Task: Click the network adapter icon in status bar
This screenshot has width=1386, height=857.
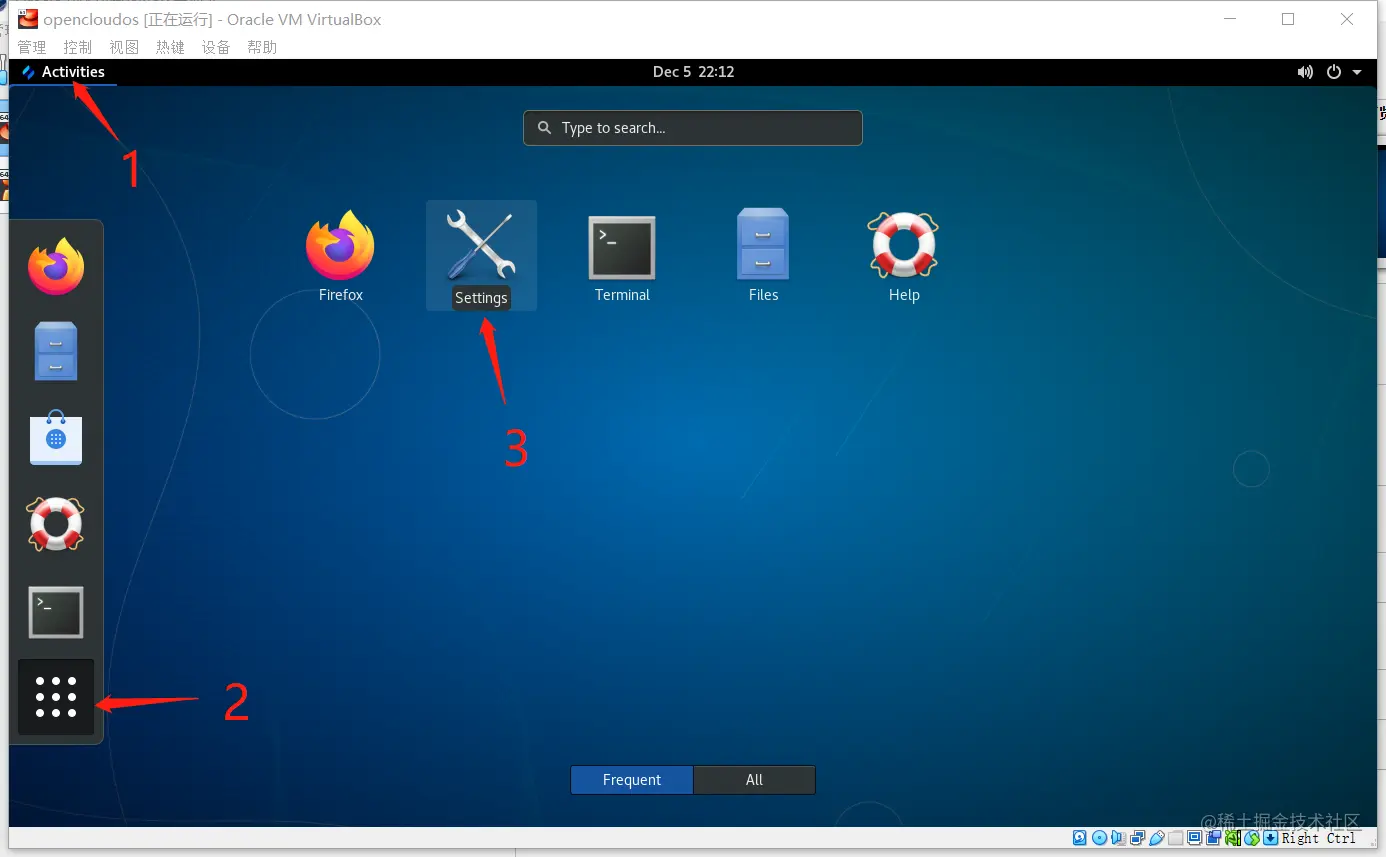Action: tap(1138, 838)
